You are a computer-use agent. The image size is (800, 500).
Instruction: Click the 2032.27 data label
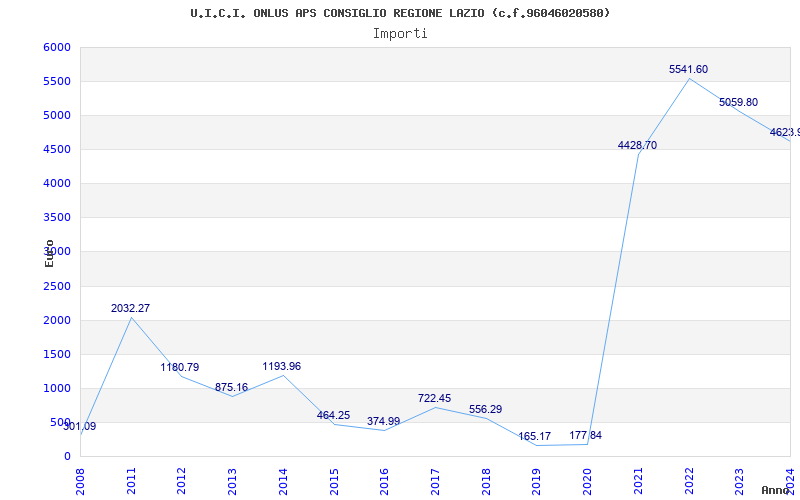(130, 308)
